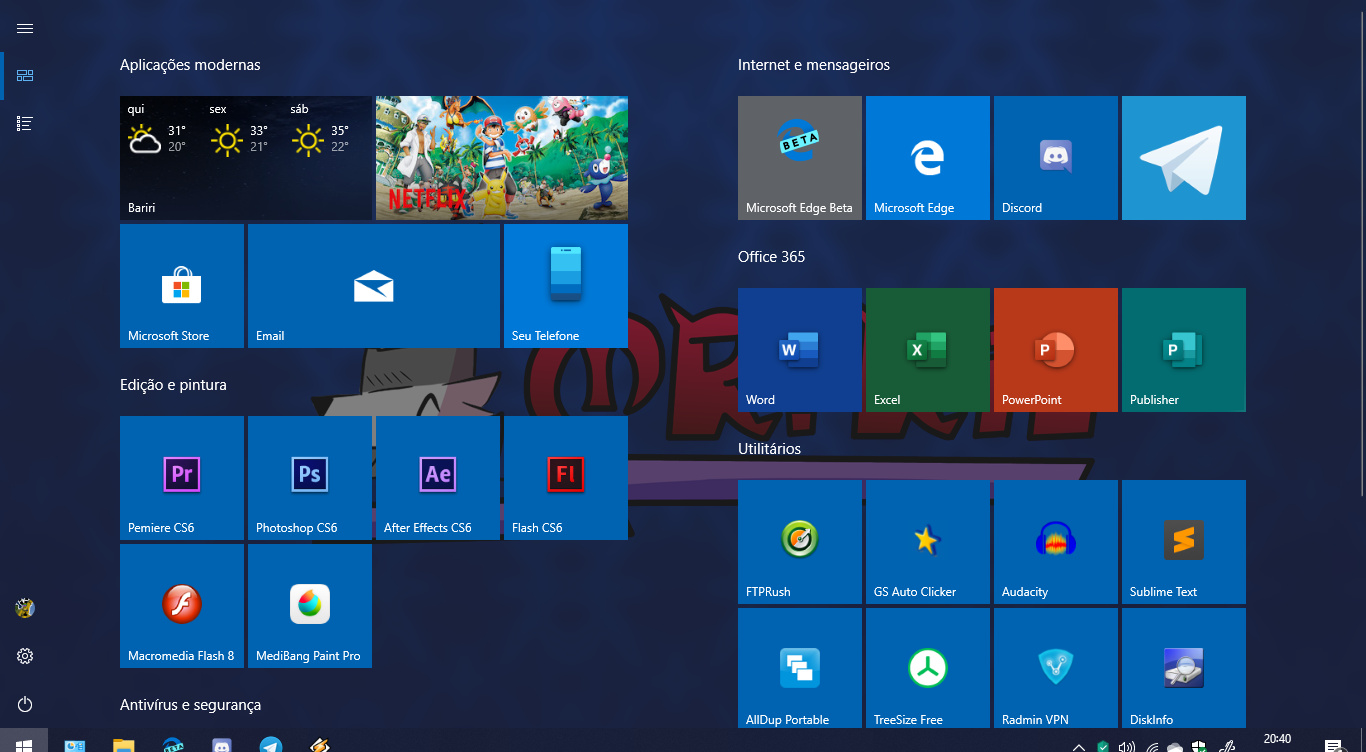Launch the After Effects CS6 tile

coord(438,478)
